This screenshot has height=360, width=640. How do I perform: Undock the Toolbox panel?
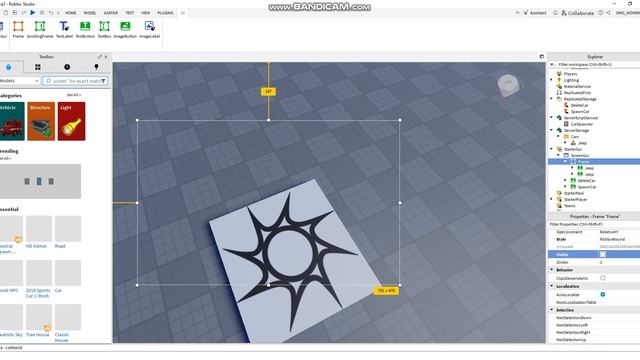tap(100, 57)
